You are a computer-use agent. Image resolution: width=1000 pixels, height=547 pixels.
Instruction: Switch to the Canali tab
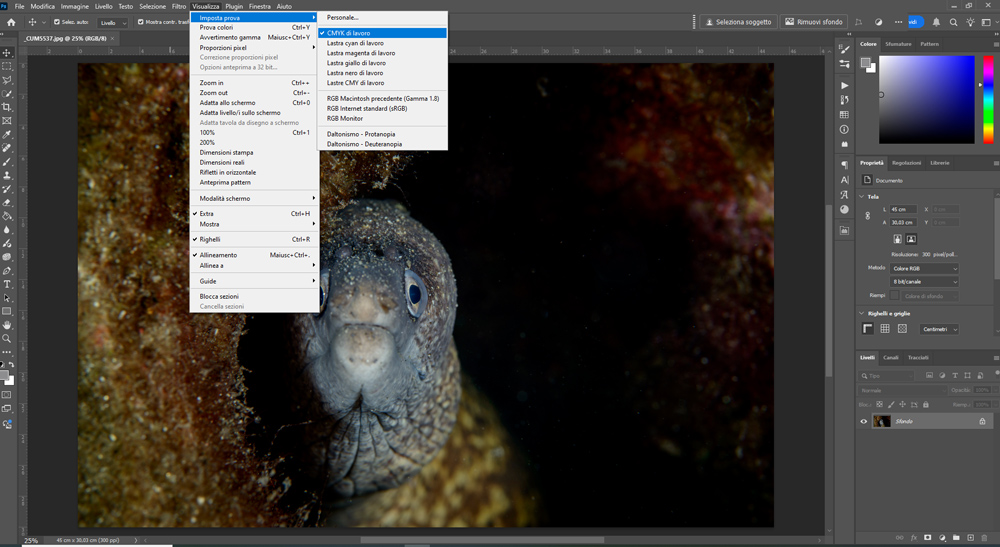click(x=890, y=357)
